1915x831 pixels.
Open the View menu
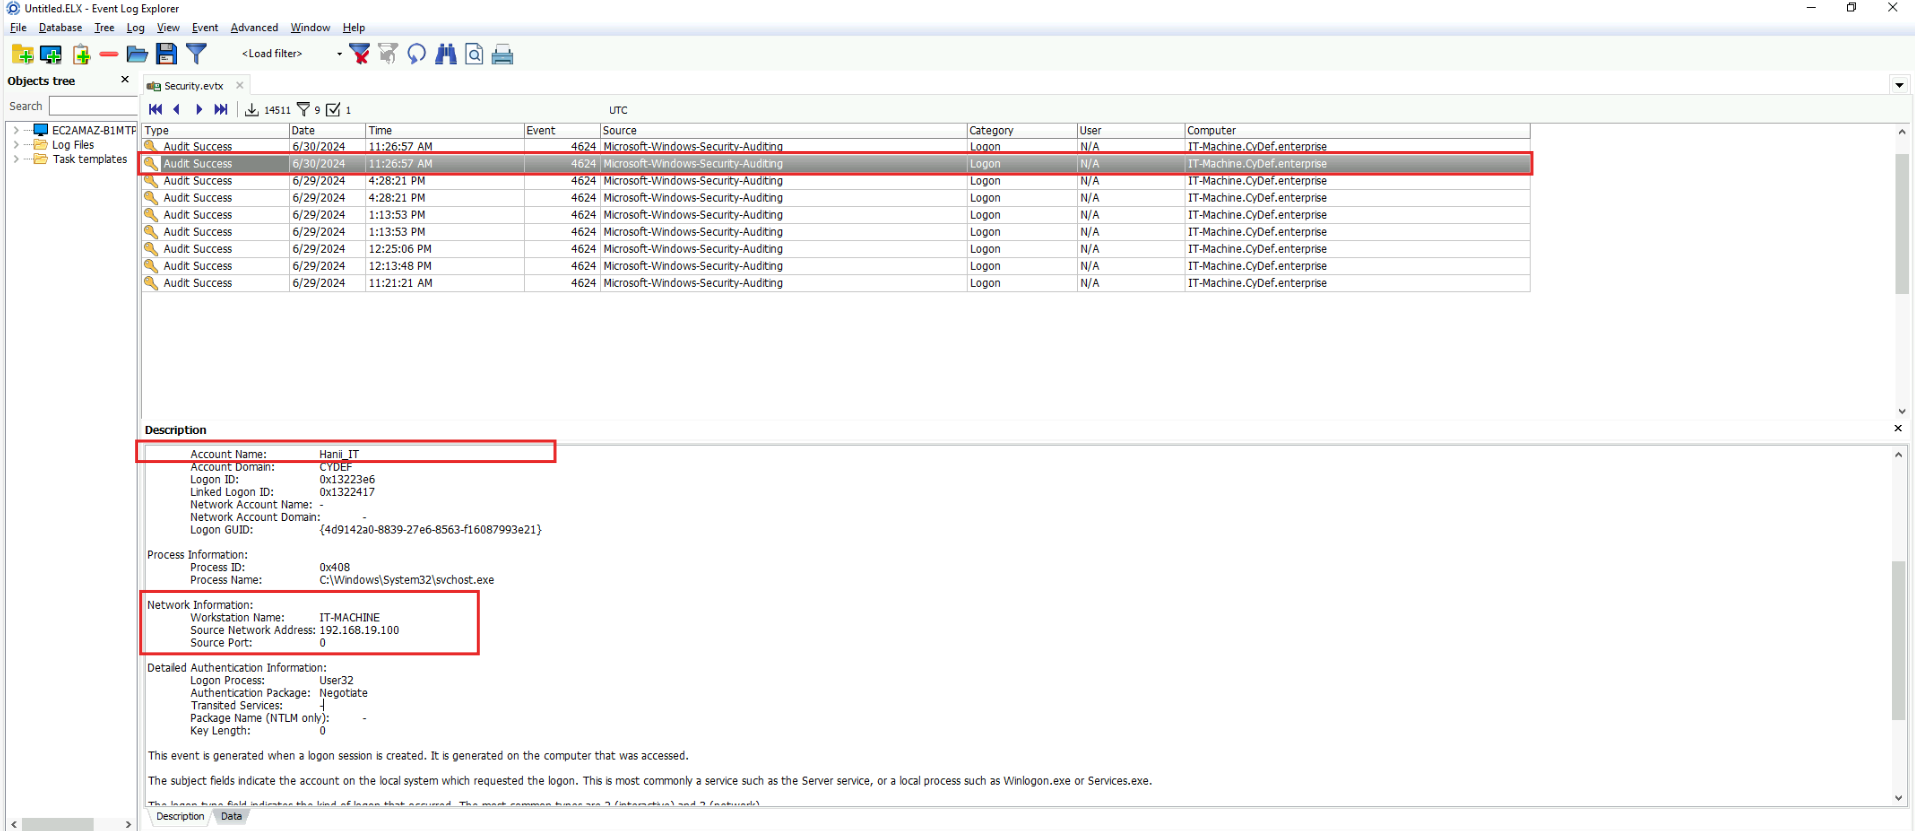pos(168,28)
